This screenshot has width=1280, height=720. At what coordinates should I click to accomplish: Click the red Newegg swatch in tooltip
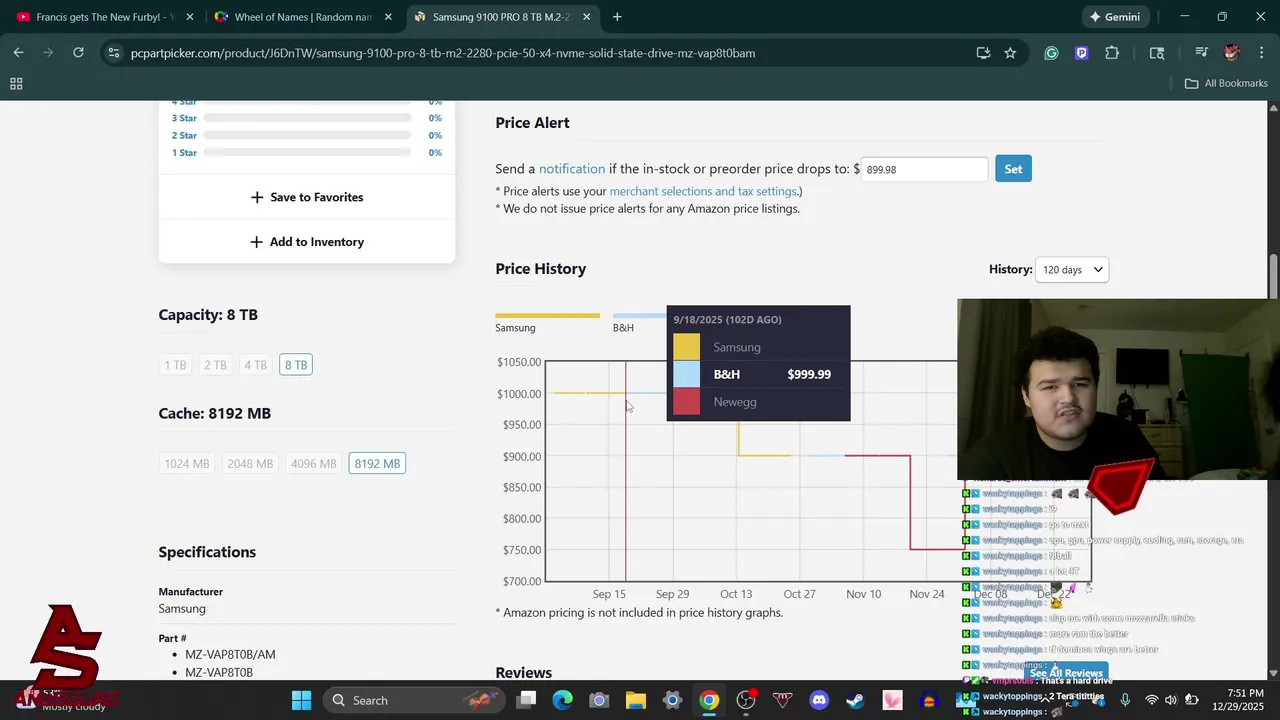[687, 402]
